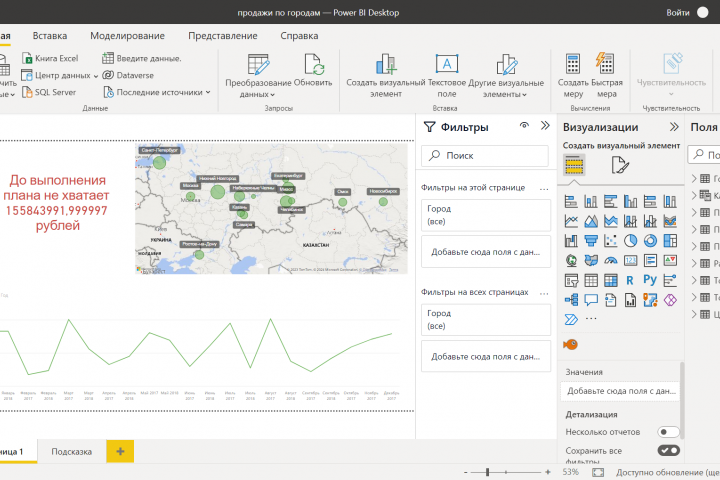Screen dimensions: 720x480
Task: Click the Format visual paintbrush icon
Action: click(x=620, y=165)
